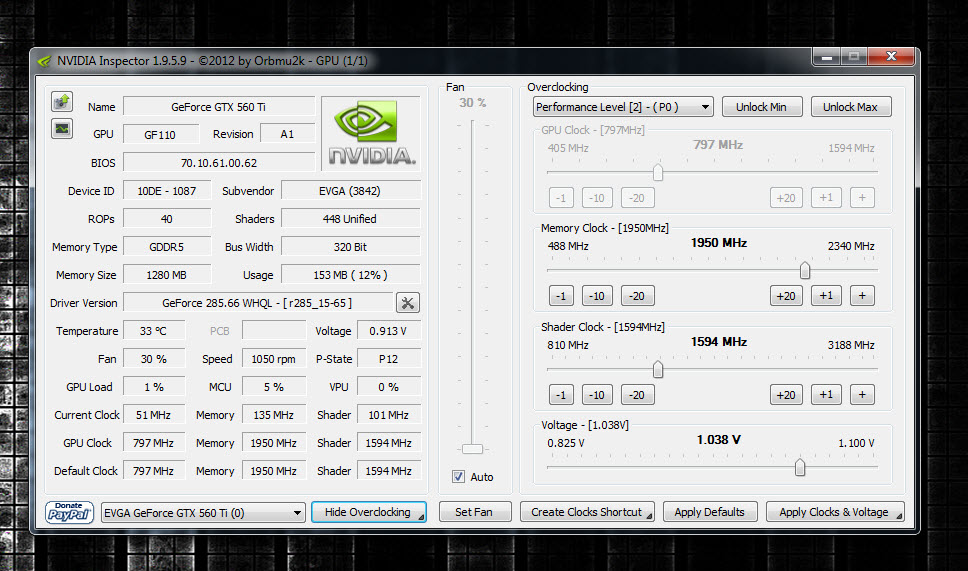Click the GPU GF110 field
Image resolution: width=968 pixels, height=571 pixels.
[x=161, y=134]
